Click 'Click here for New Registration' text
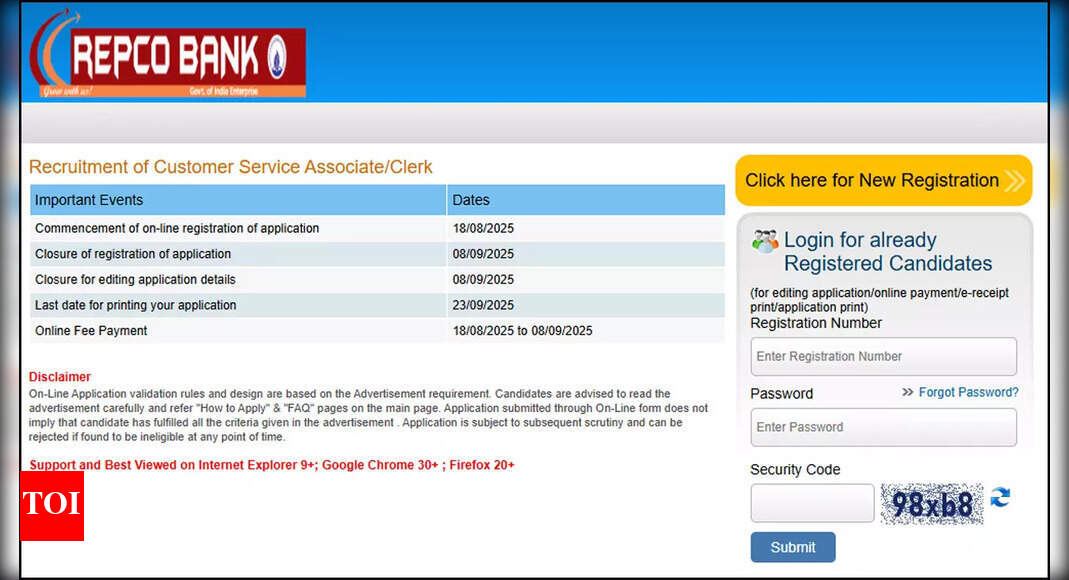The height and width of the screenshot is (580, 1069). tap(871, 181)
